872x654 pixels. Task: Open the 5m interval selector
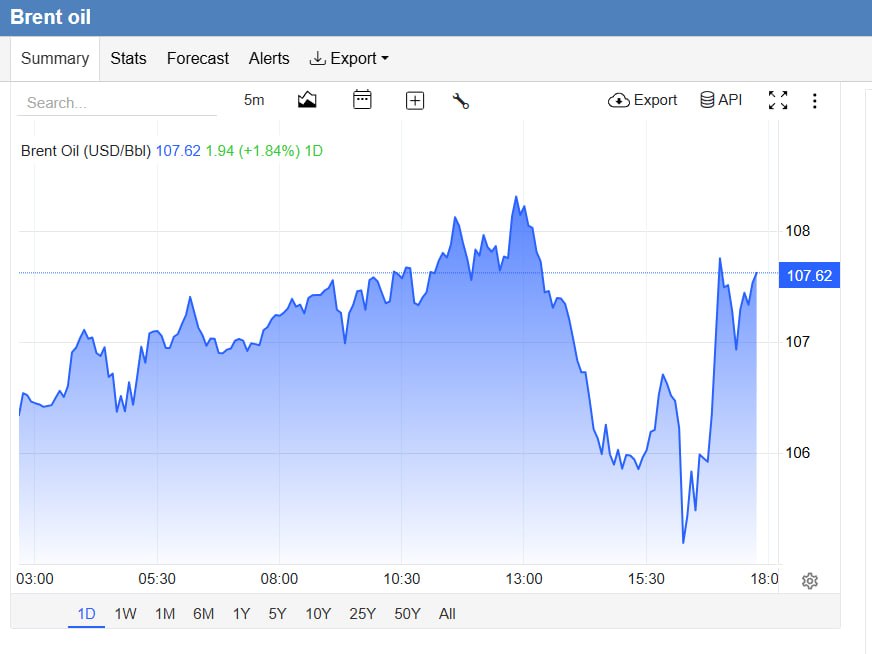254,100
